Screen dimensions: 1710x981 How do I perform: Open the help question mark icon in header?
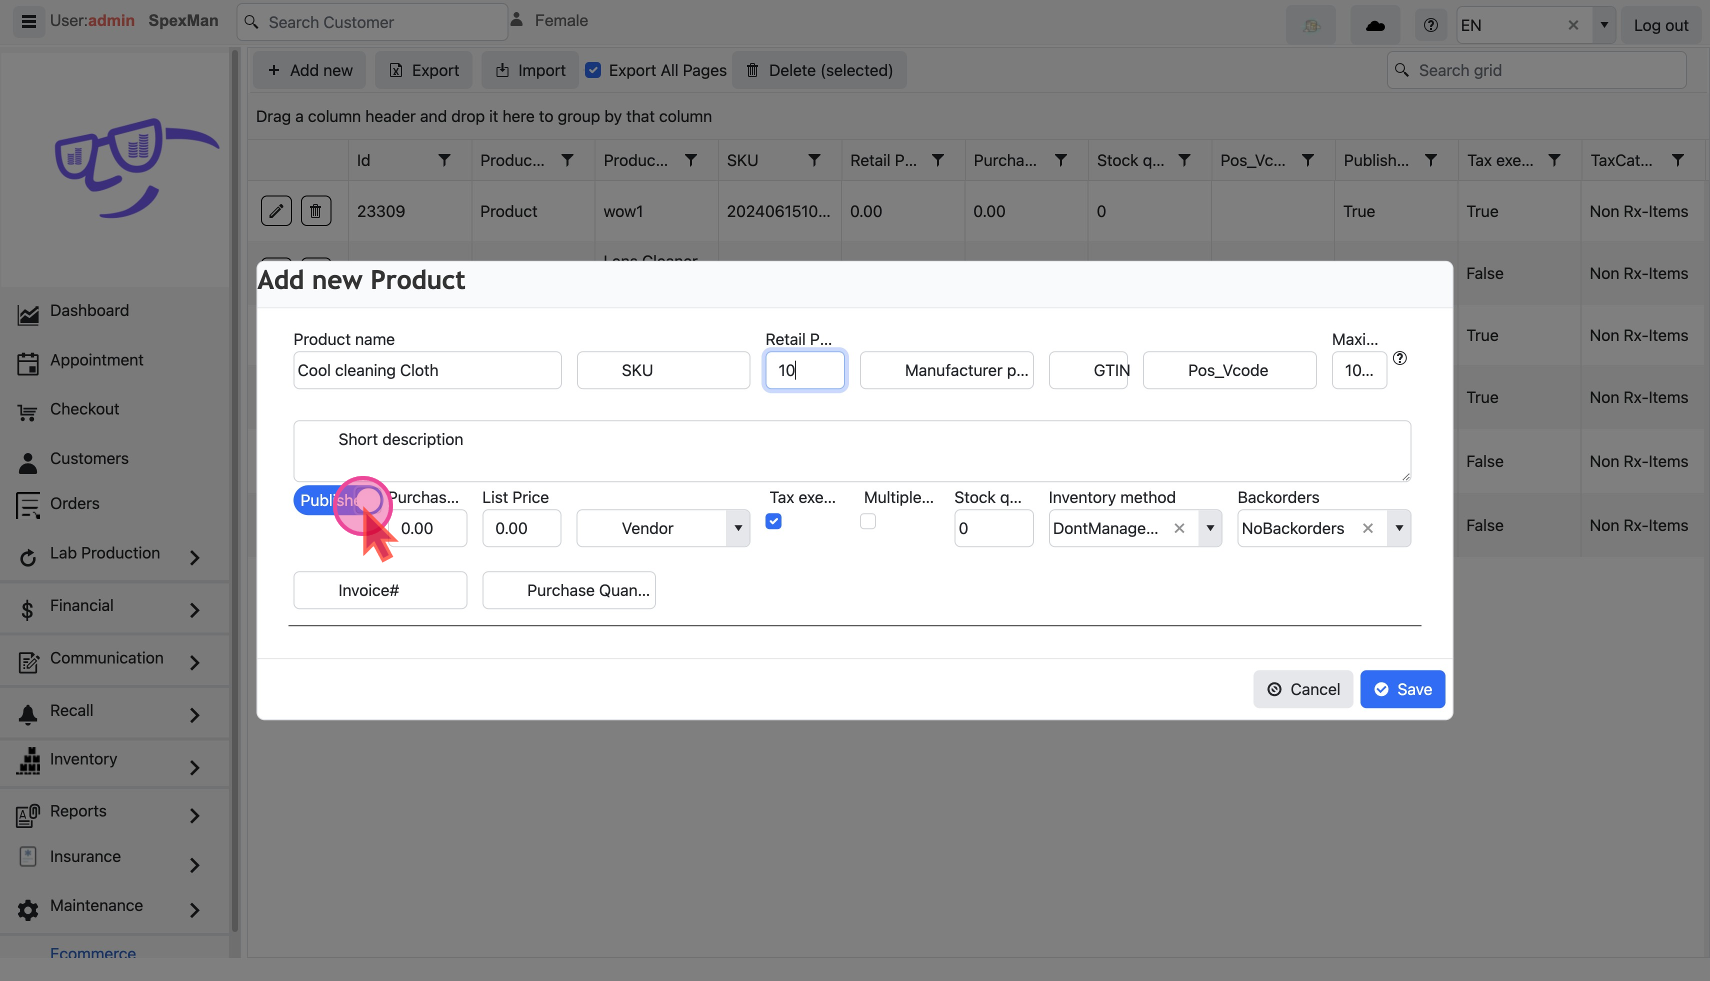pyautogui.click(x=1431, y=25)
